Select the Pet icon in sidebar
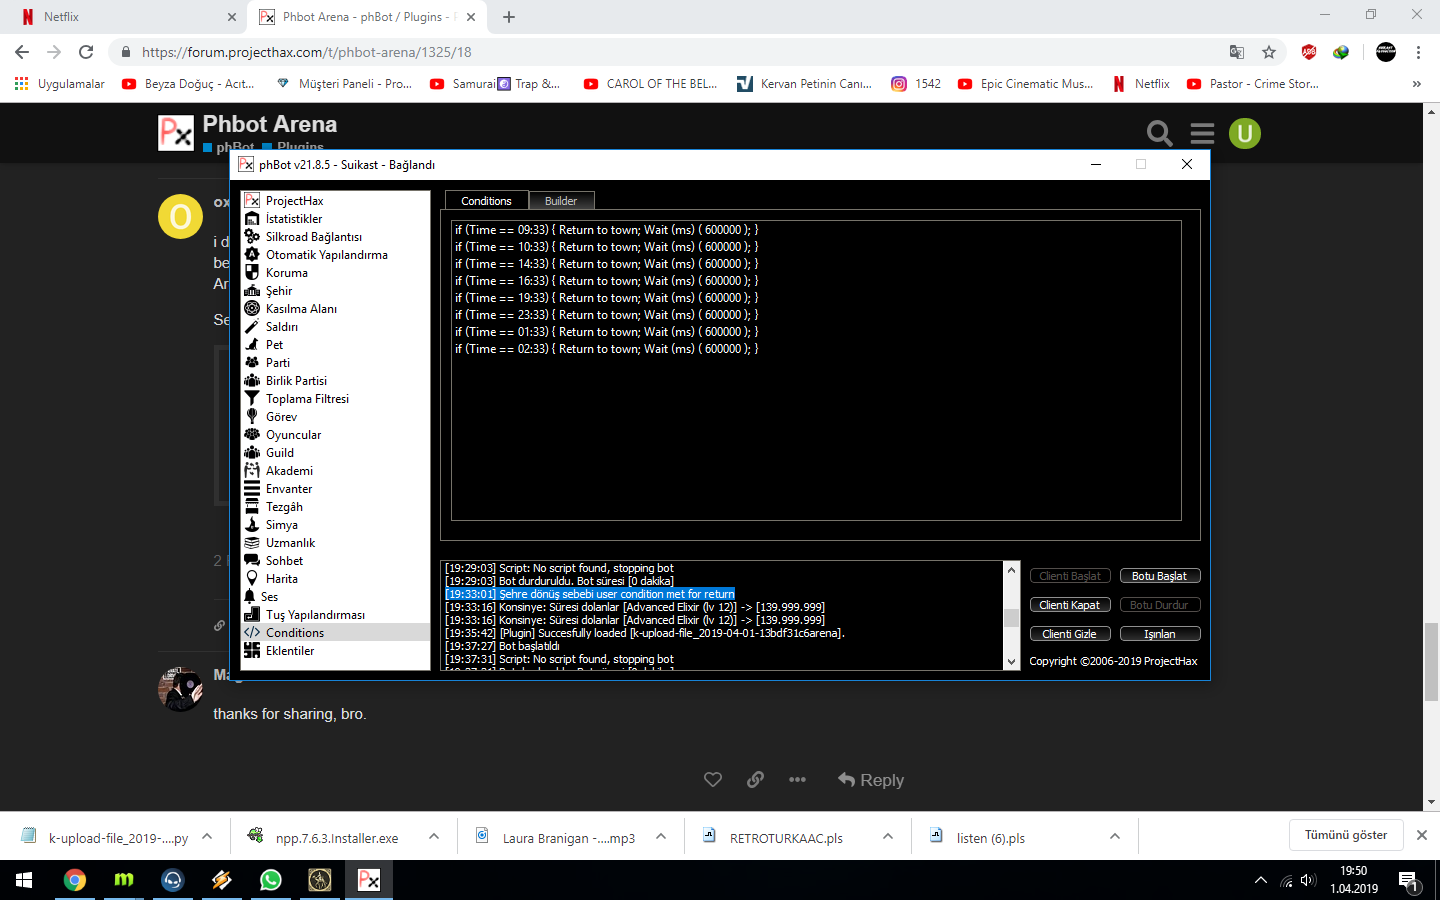Viewport: 1440px width, 900px height. point(252,345)
